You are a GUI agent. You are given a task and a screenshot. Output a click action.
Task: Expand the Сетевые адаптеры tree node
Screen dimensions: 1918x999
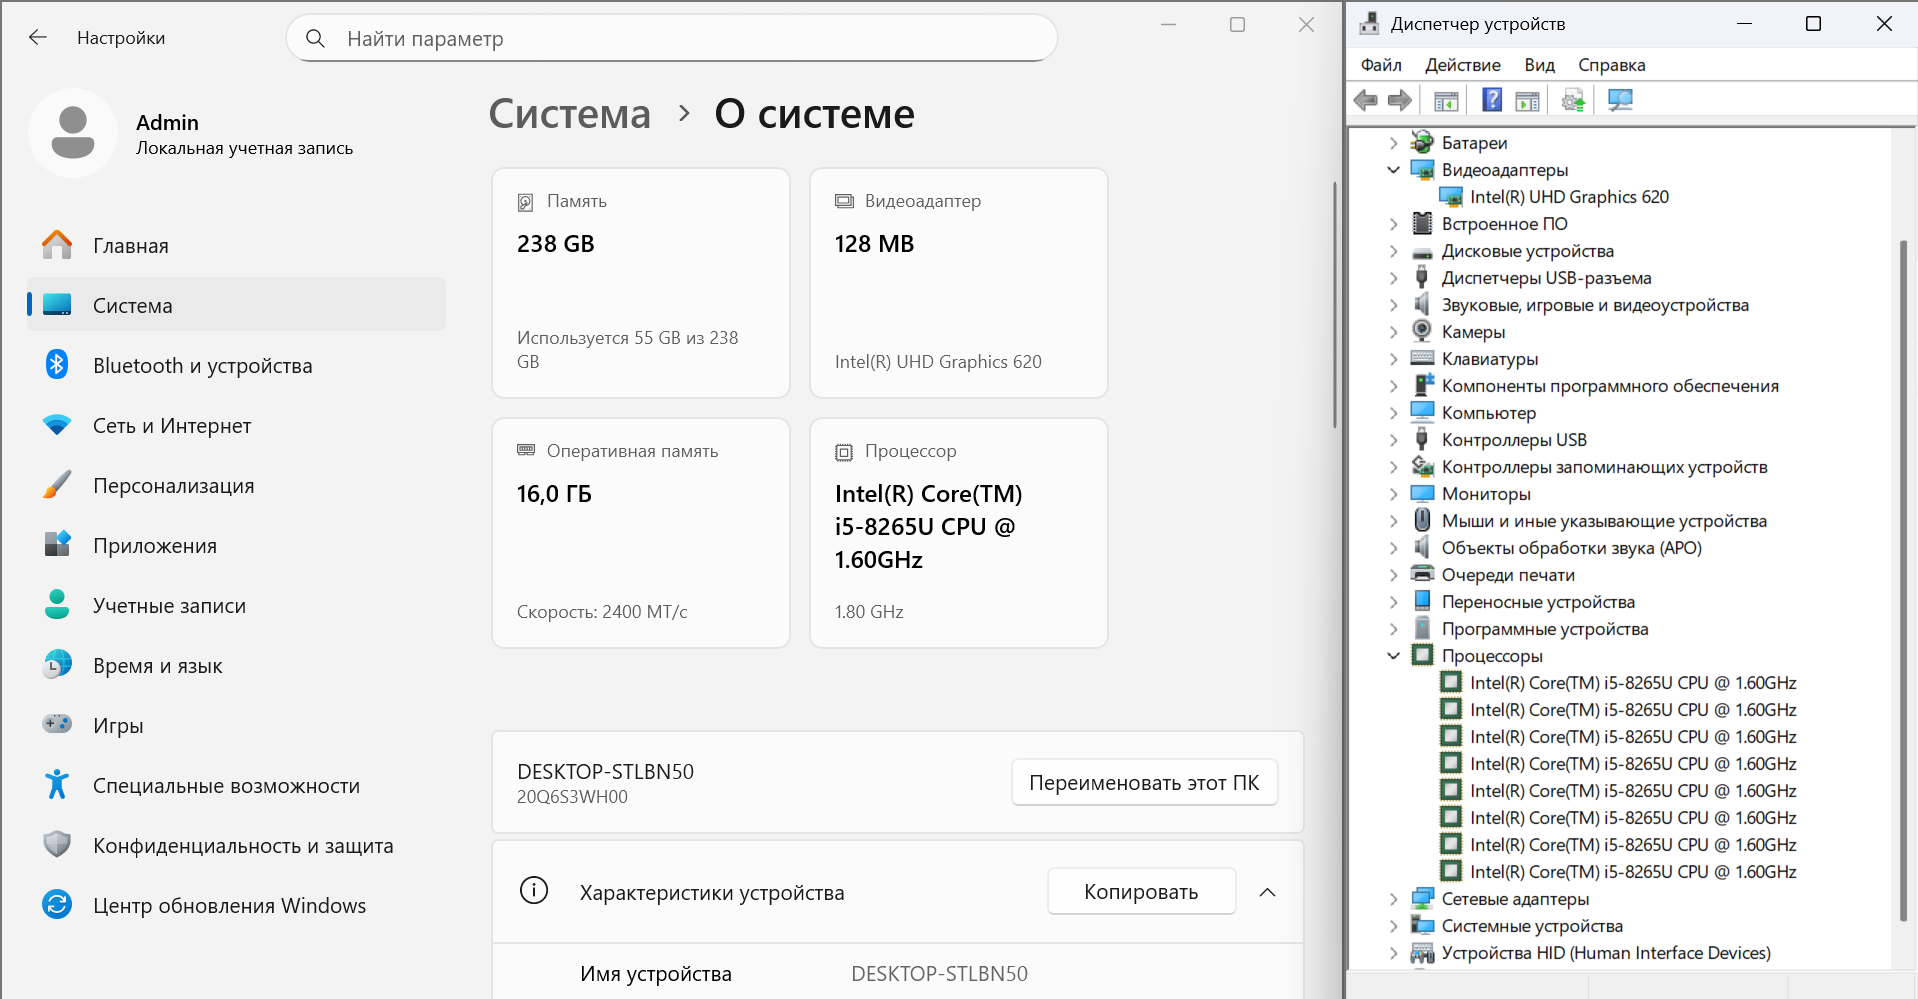(x=1393, y=899)
